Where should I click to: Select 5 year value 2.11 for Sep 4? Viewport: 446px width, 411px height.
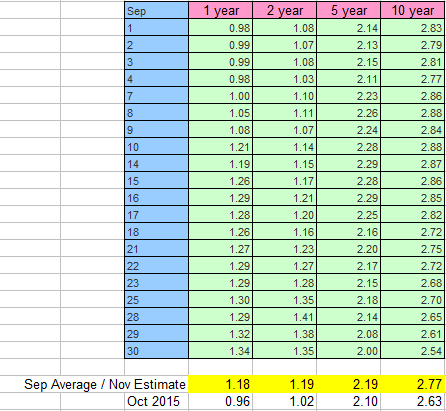coord(349,78)
